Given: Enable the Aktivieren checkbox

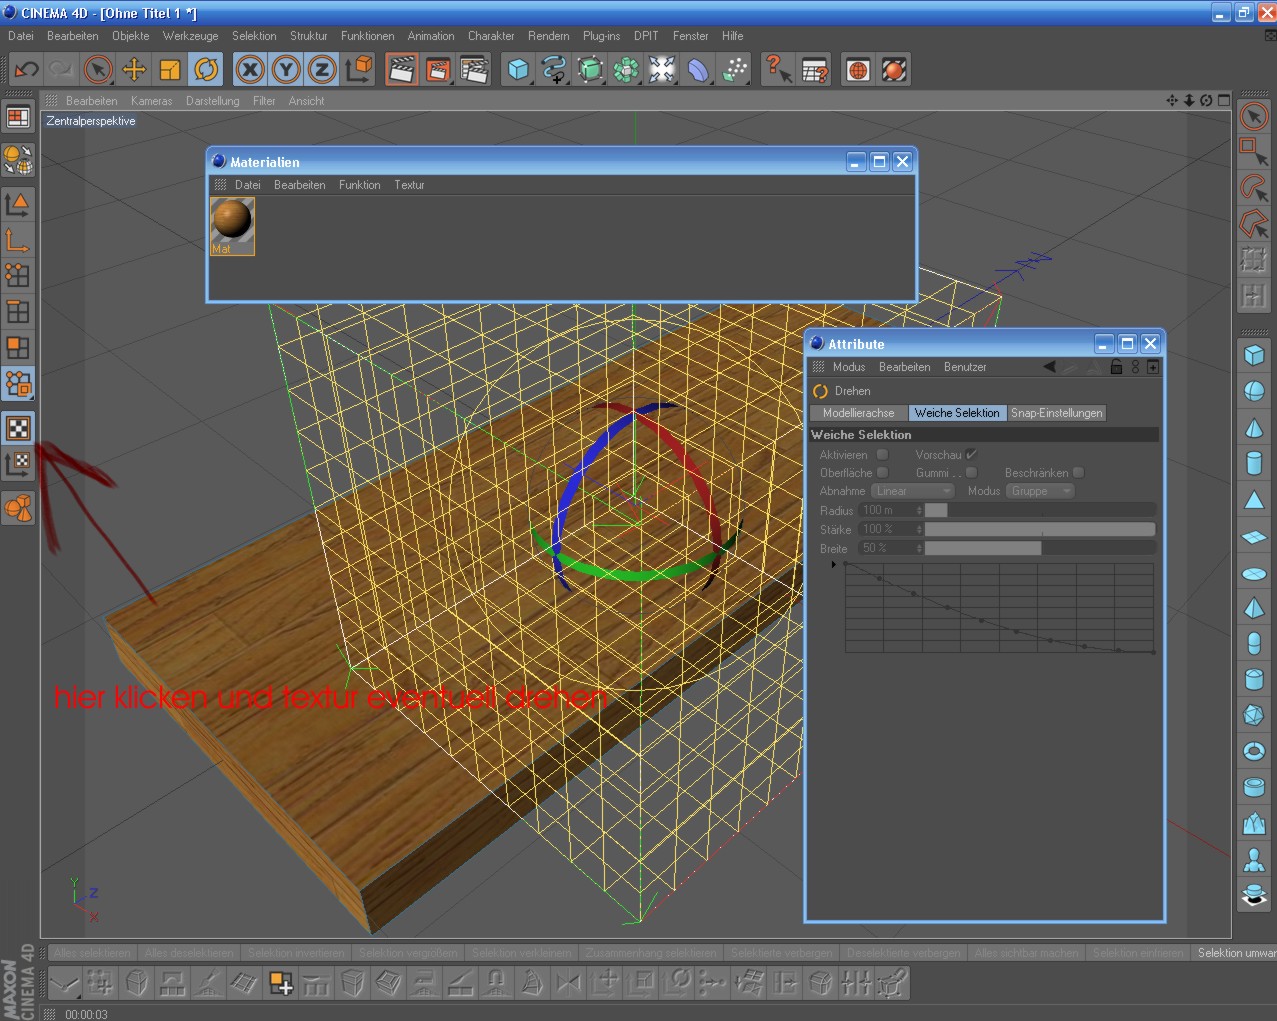Looking at the screenshot, I should coord(882,455).
